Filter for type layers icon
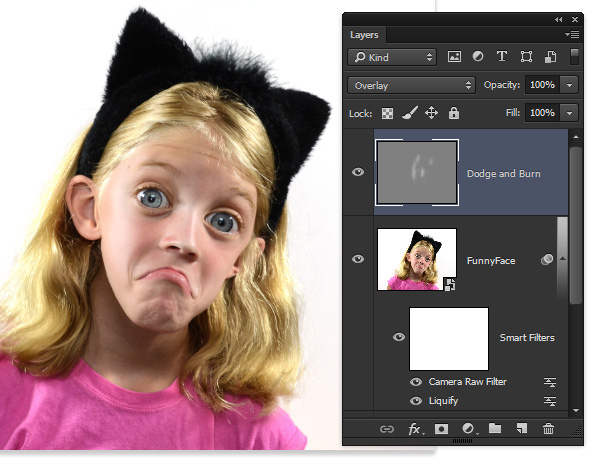Screen dimensions: 600x458 click(x=502, y=57)
